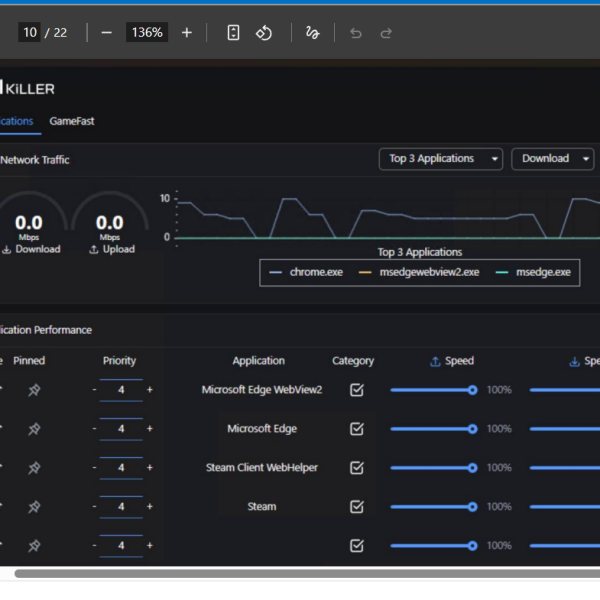This screenshot has width=600, height=600.
Task: Toggle msedgewebview2.exe in the chart legend
Action: coord(419,272)
